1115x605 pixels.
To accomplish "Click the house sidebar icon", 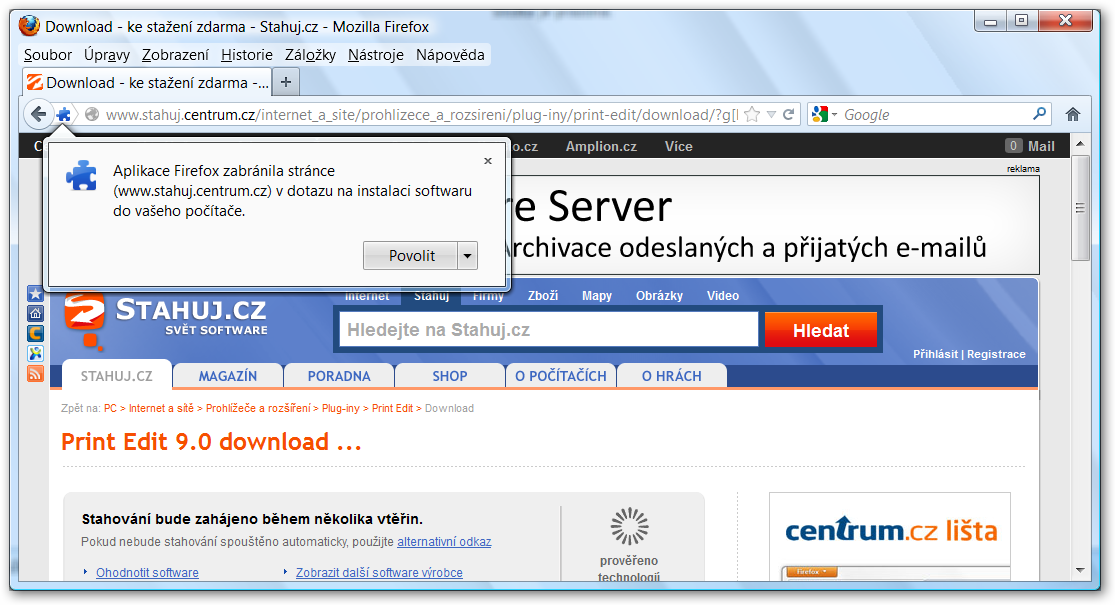I will (x=36, y=314).
